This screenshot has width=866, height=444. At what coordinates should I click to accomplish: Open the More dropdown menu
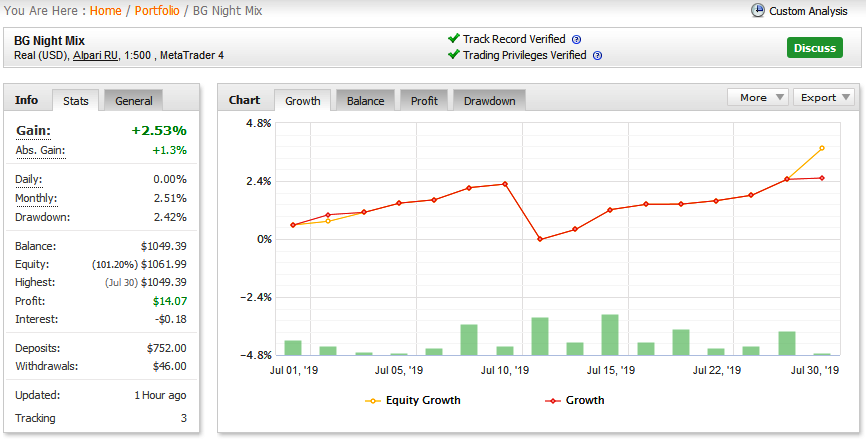[758, 97]
